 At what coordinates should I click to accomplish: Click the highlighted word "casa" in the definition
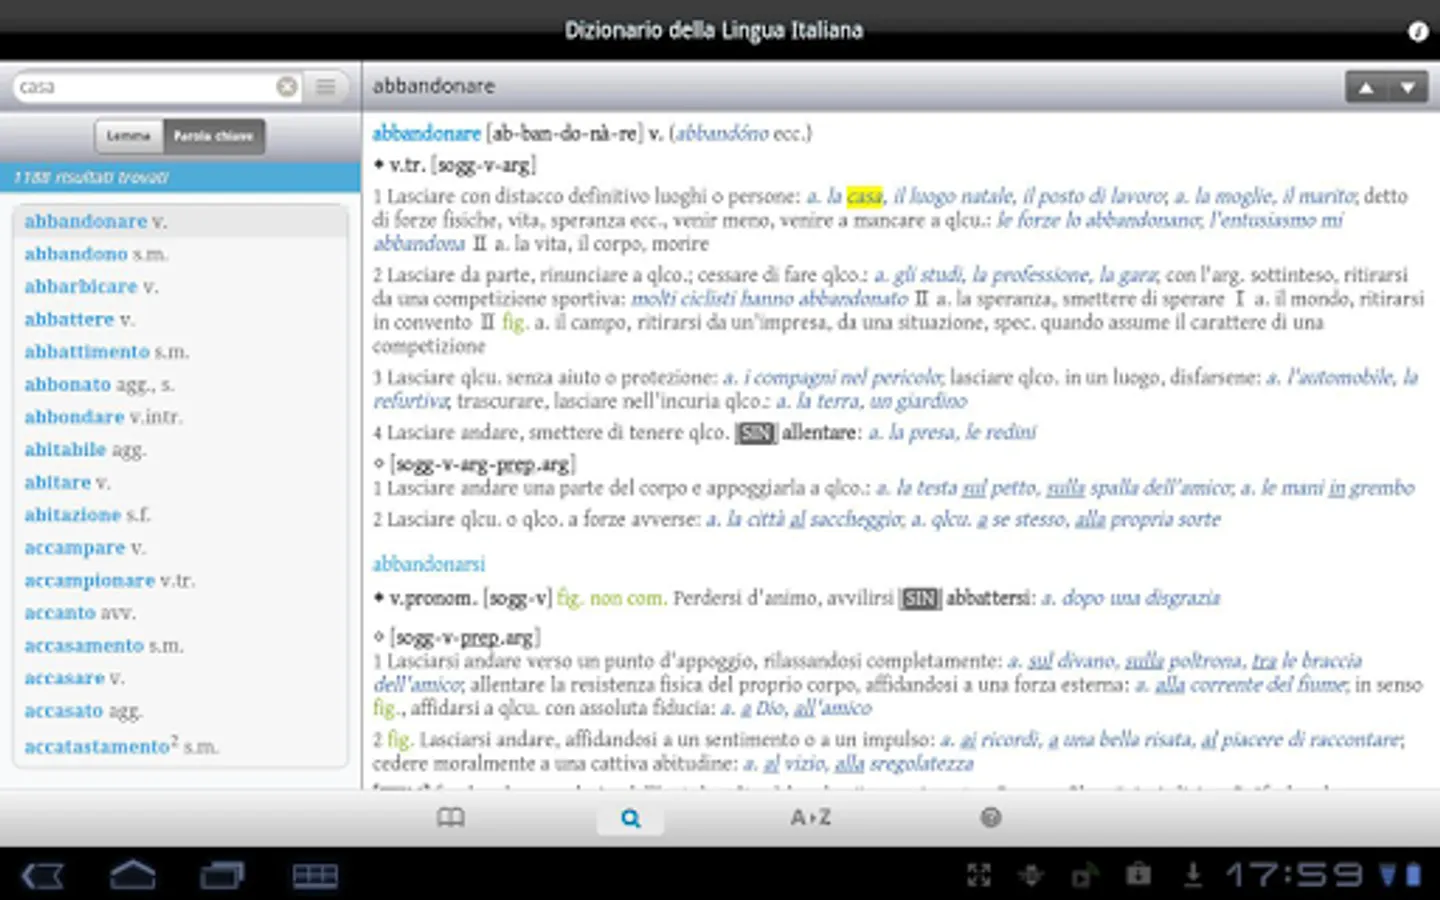pyautogui.click(x=864, y=196)
